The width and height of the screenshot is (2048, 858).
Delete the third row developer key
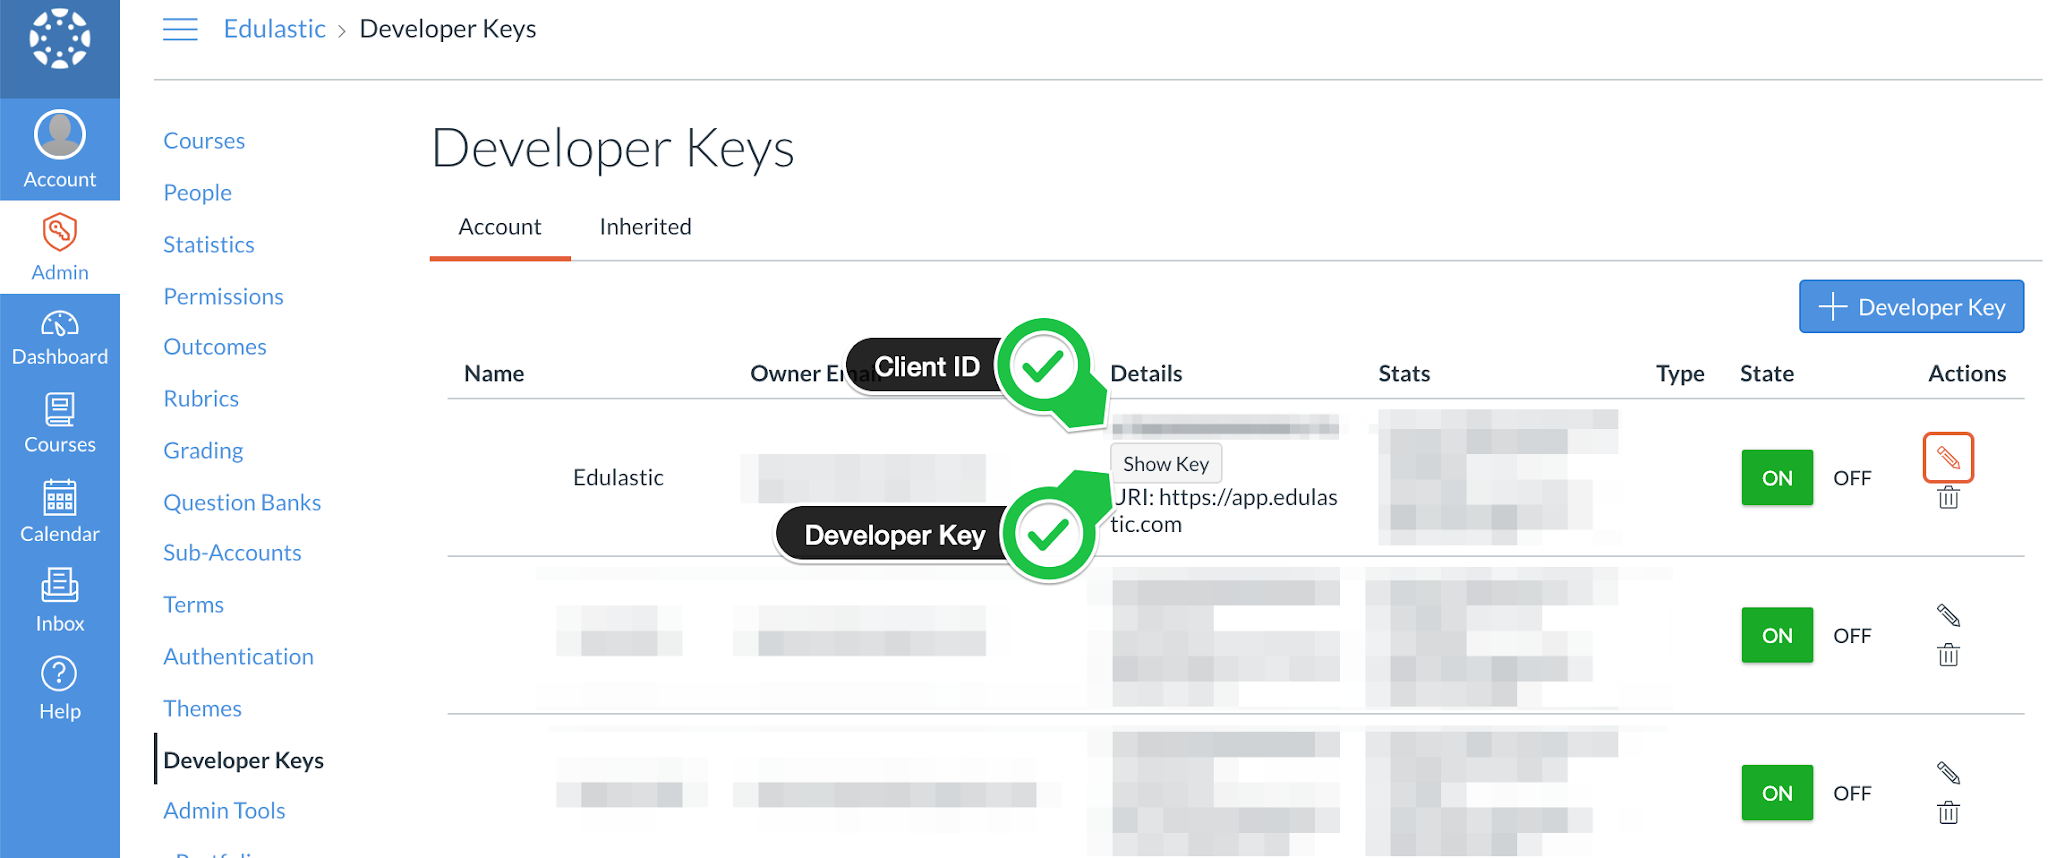pyautogui.click(x=1948, y=812)
